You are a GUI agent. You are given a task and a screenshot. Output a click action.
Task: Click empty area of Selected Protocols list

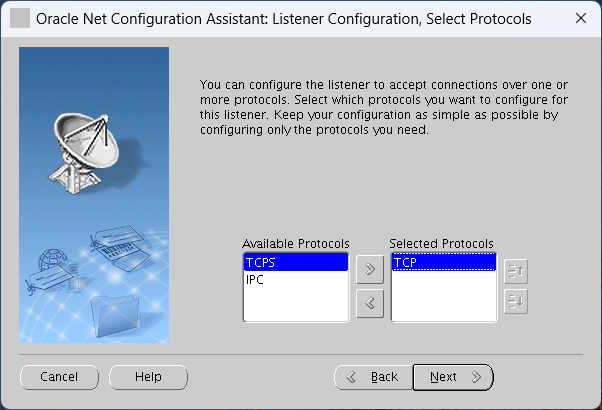click(x=444, y=296)
